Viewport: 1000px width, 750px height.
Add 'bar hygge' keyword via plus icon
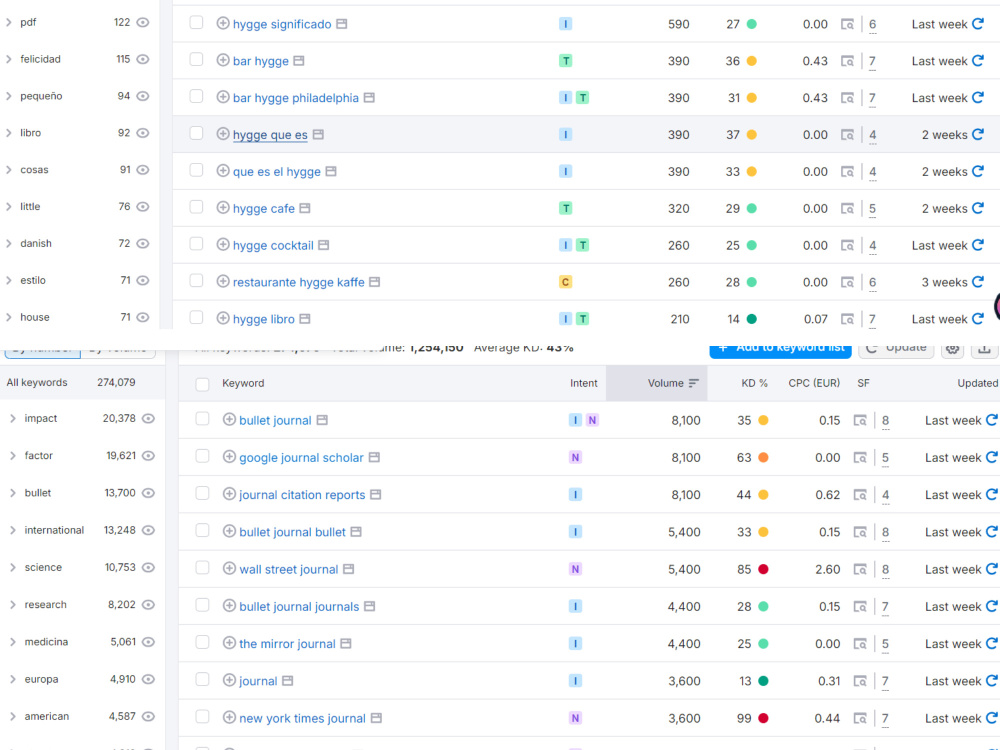[223, 61]
